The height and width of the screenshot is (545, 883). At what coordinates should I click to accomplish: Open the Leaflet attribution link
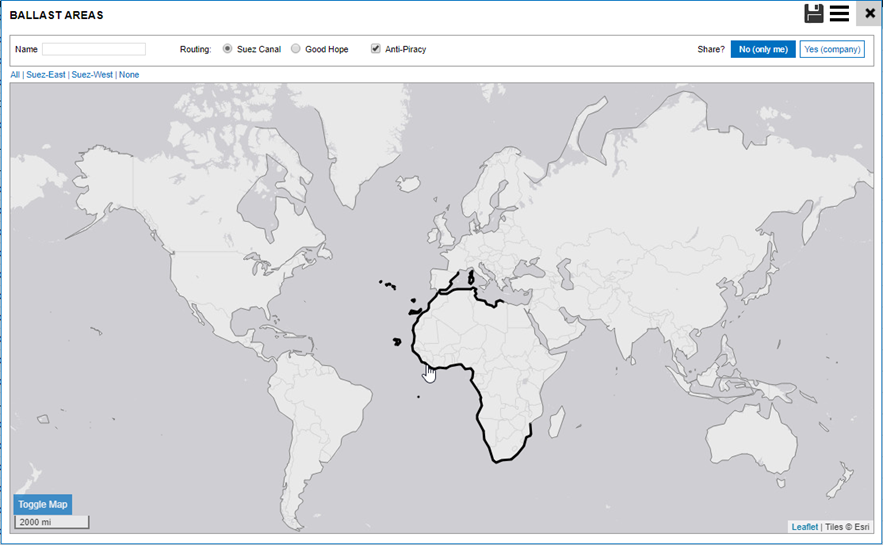[x=804, y=527]
